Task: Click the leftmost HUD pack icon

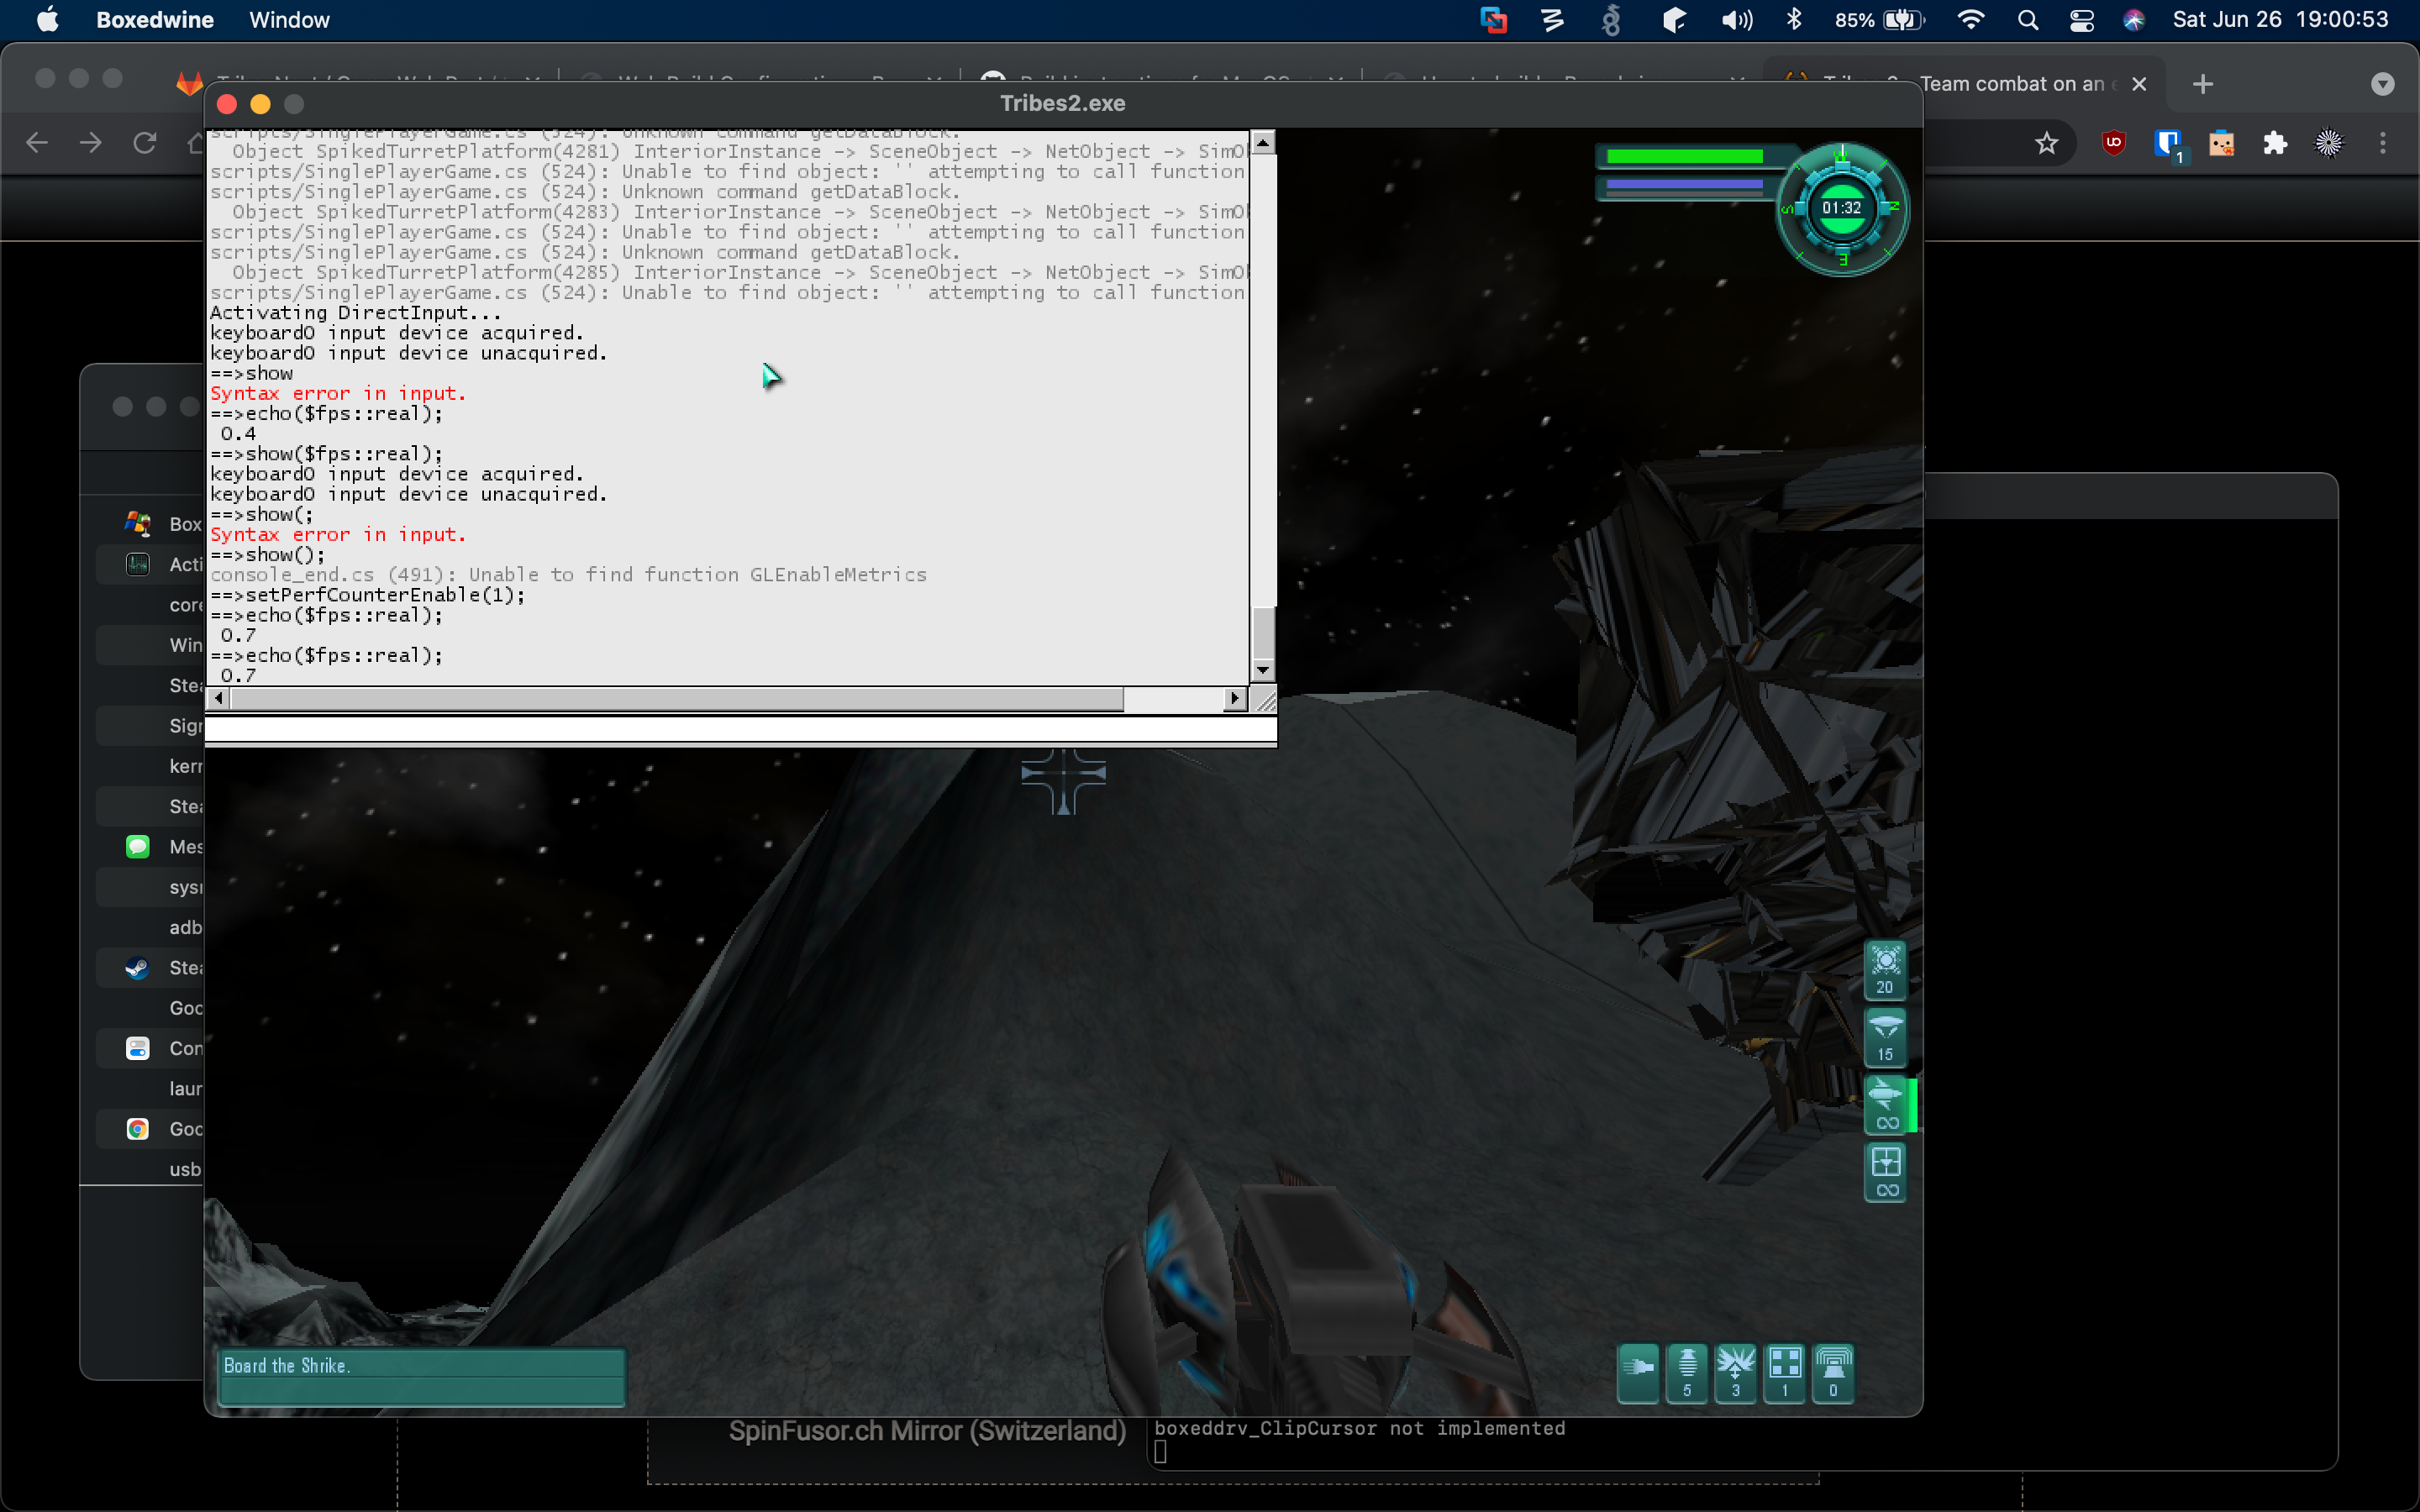Action: [x=1638, y=1374]
